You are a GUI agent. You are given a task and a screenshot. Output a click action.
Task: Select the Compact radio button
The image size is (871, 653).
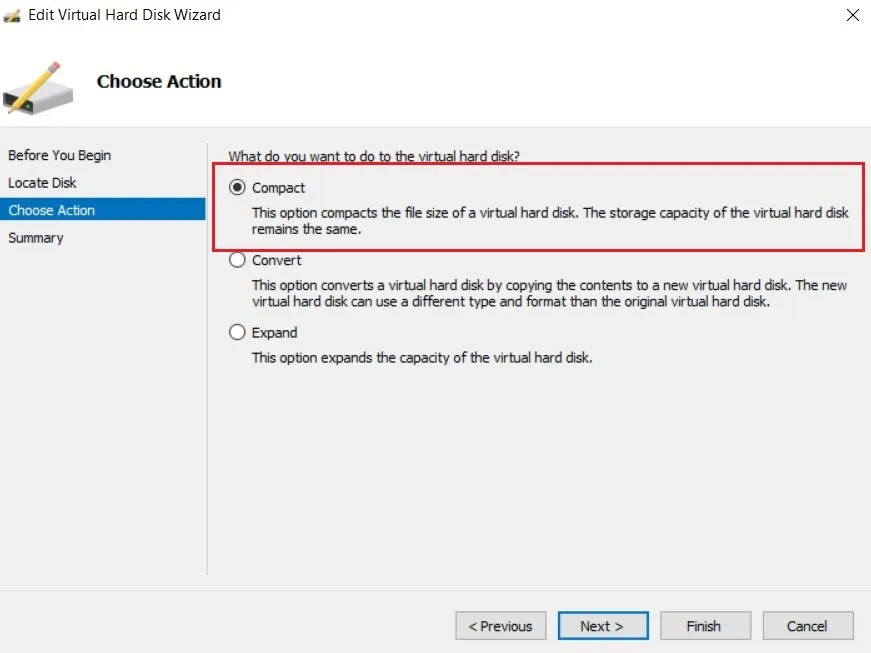237,188
